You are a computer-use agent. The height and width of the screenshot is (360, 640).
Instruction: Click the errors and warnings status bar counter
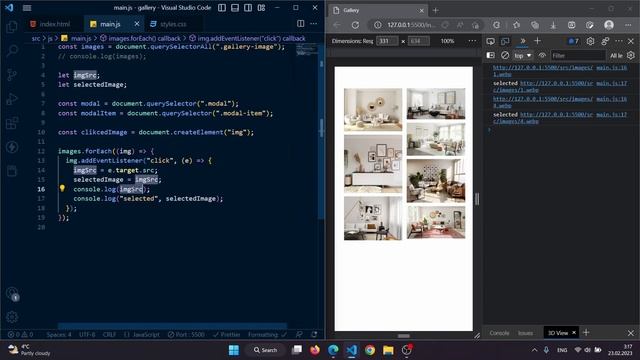[x=20, y=334]
